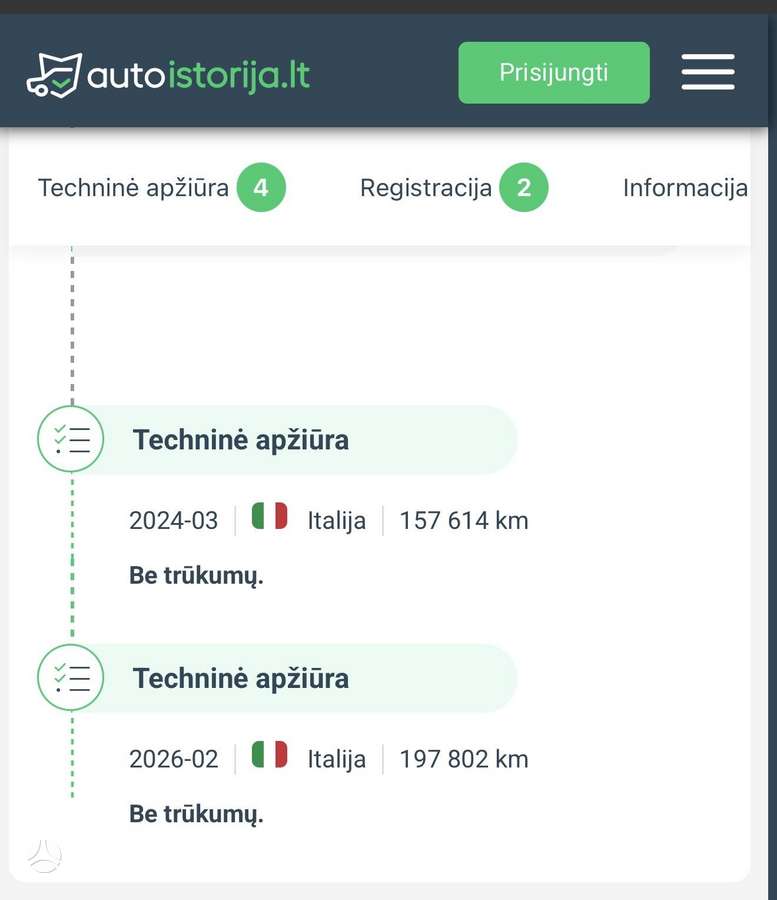777x900 pixels.
Task: Click the Techninė apžiūra heading above 2026-02
Action: tap(241, 678)
